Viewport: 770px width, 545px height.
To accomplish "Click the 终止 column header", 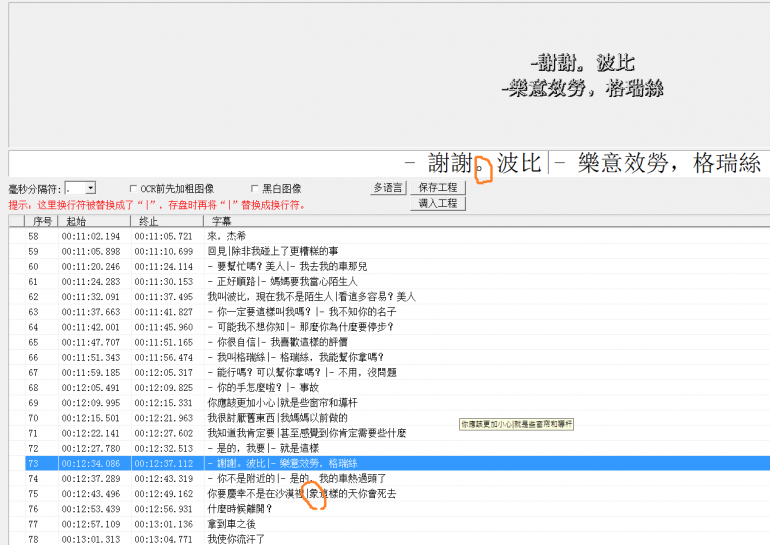I will 167,221.
